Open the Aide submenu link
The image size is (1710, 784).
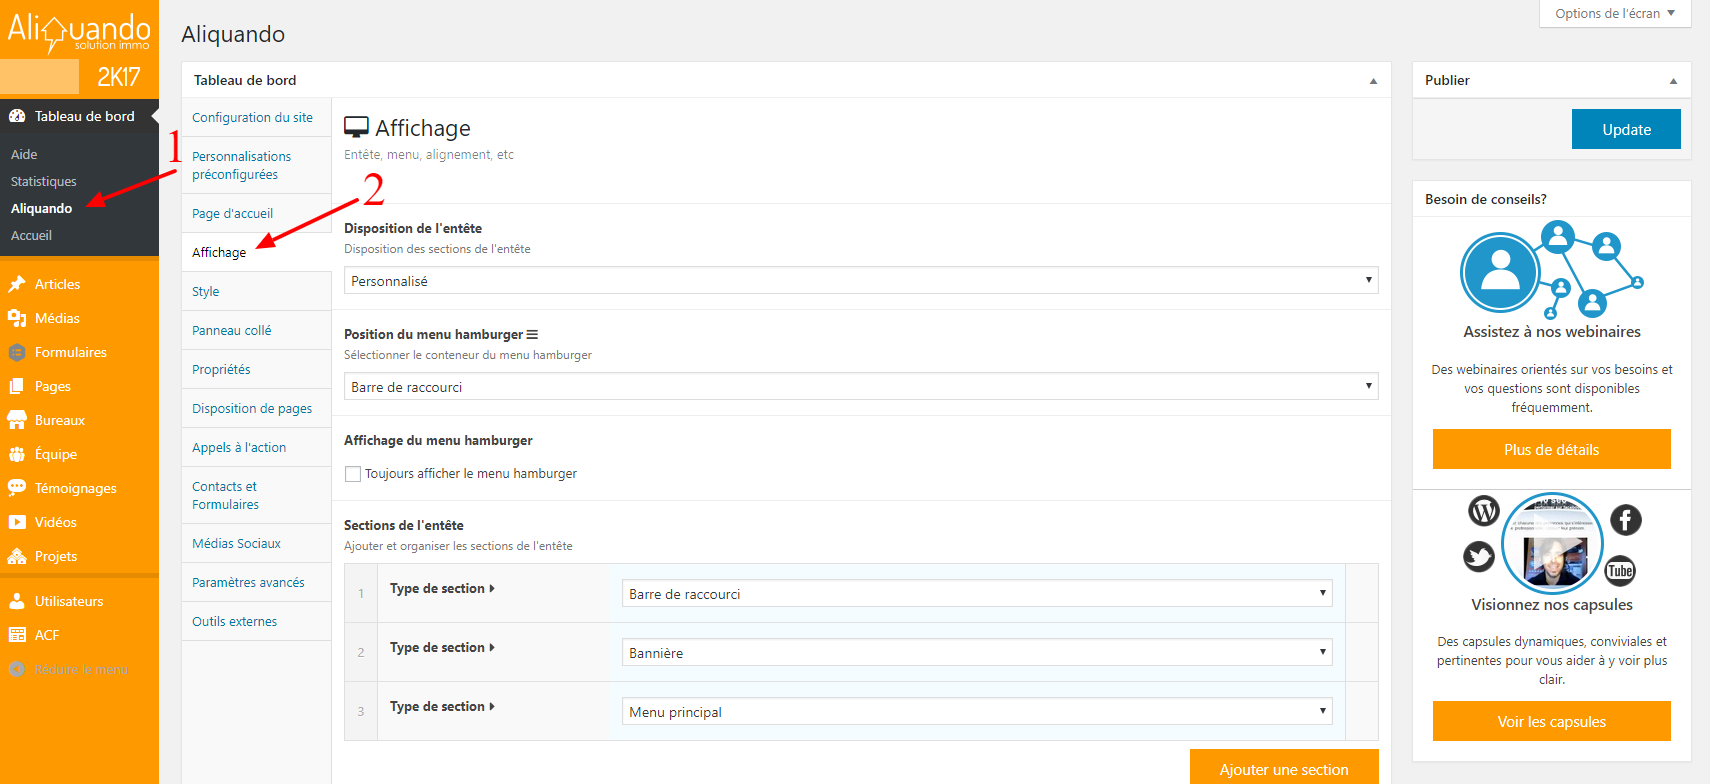(24, 155)
